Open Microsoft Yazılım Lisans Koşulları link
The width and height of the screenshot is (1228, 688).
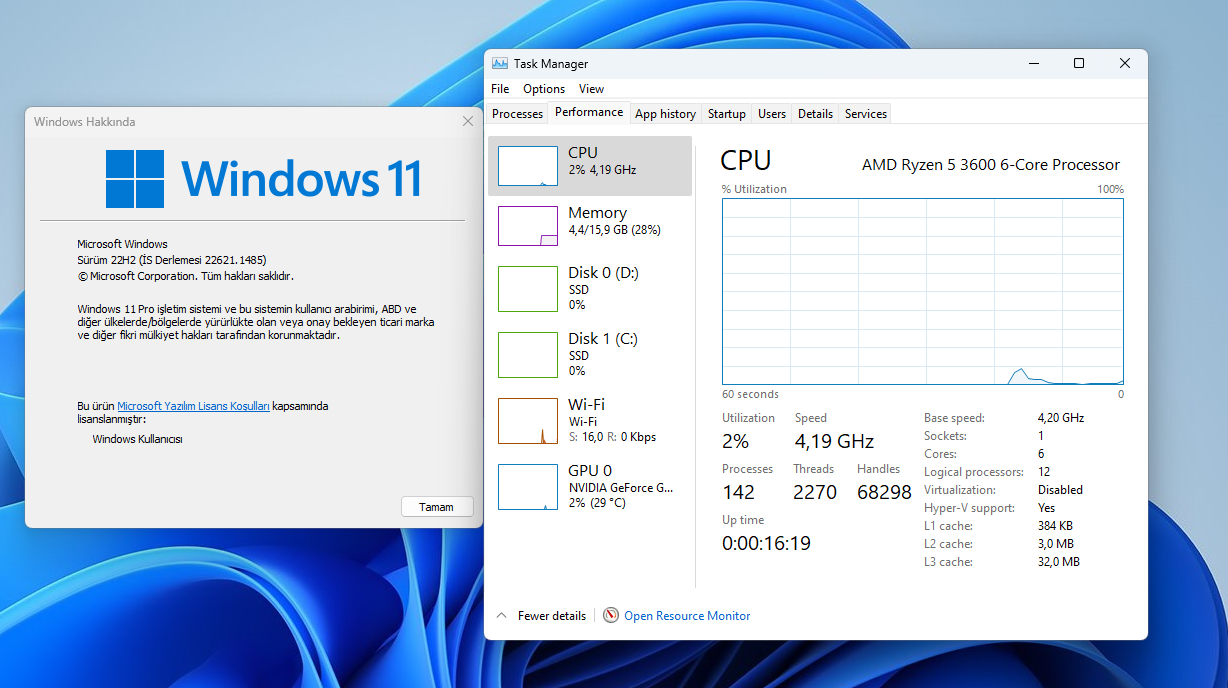pos(194,406)
